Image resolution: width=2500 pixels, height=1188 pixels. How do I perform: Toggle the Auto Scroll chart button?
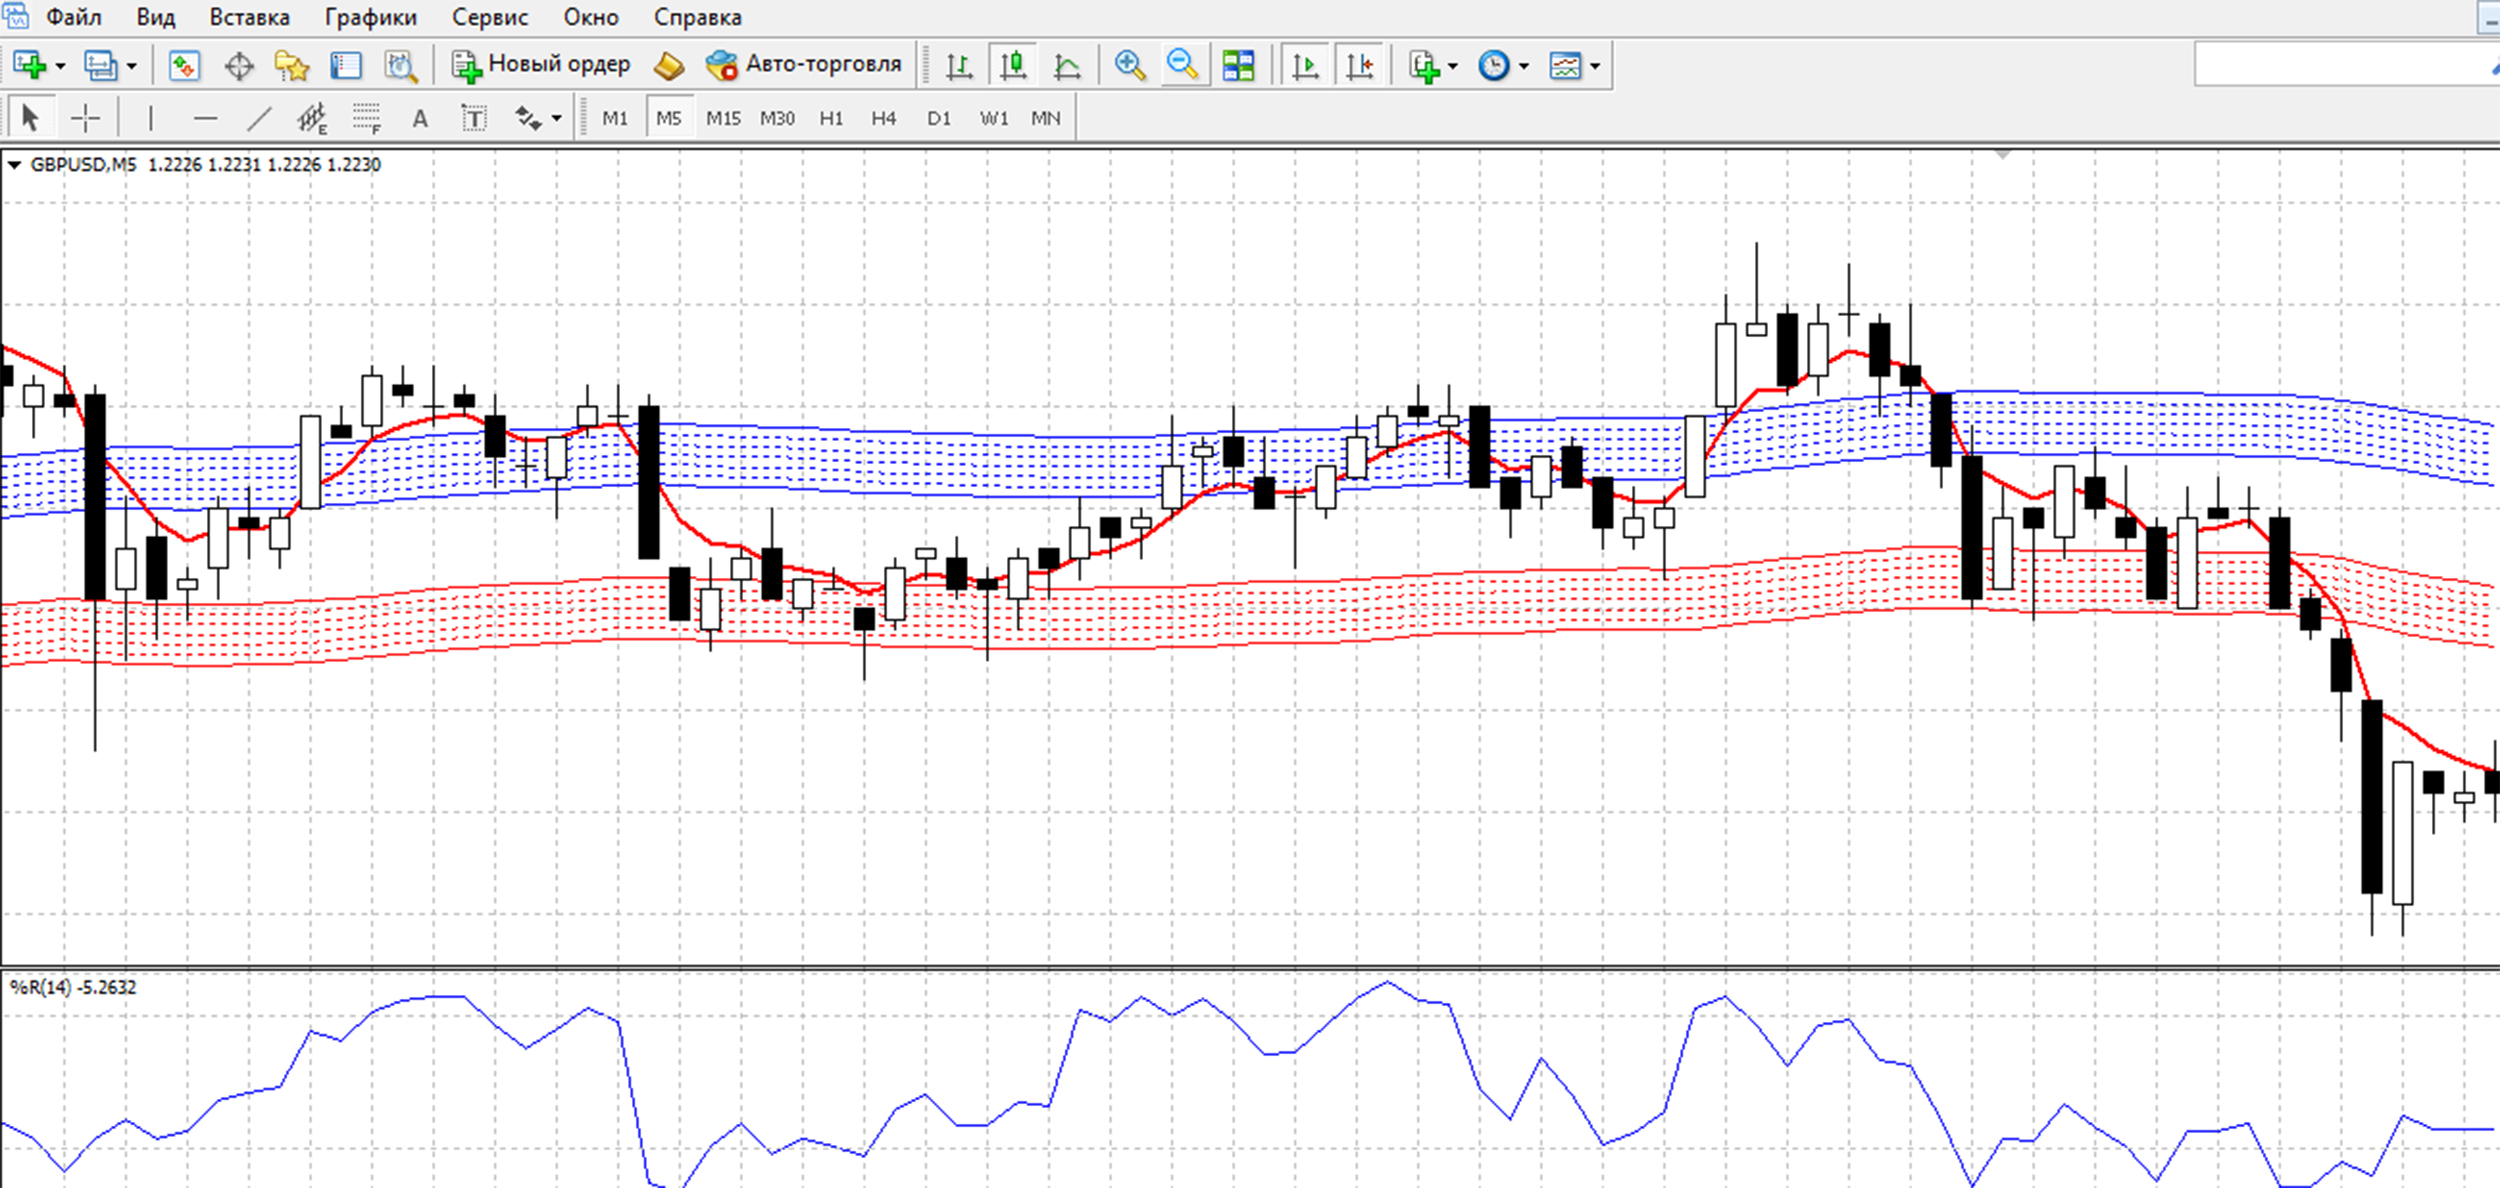1305,66
